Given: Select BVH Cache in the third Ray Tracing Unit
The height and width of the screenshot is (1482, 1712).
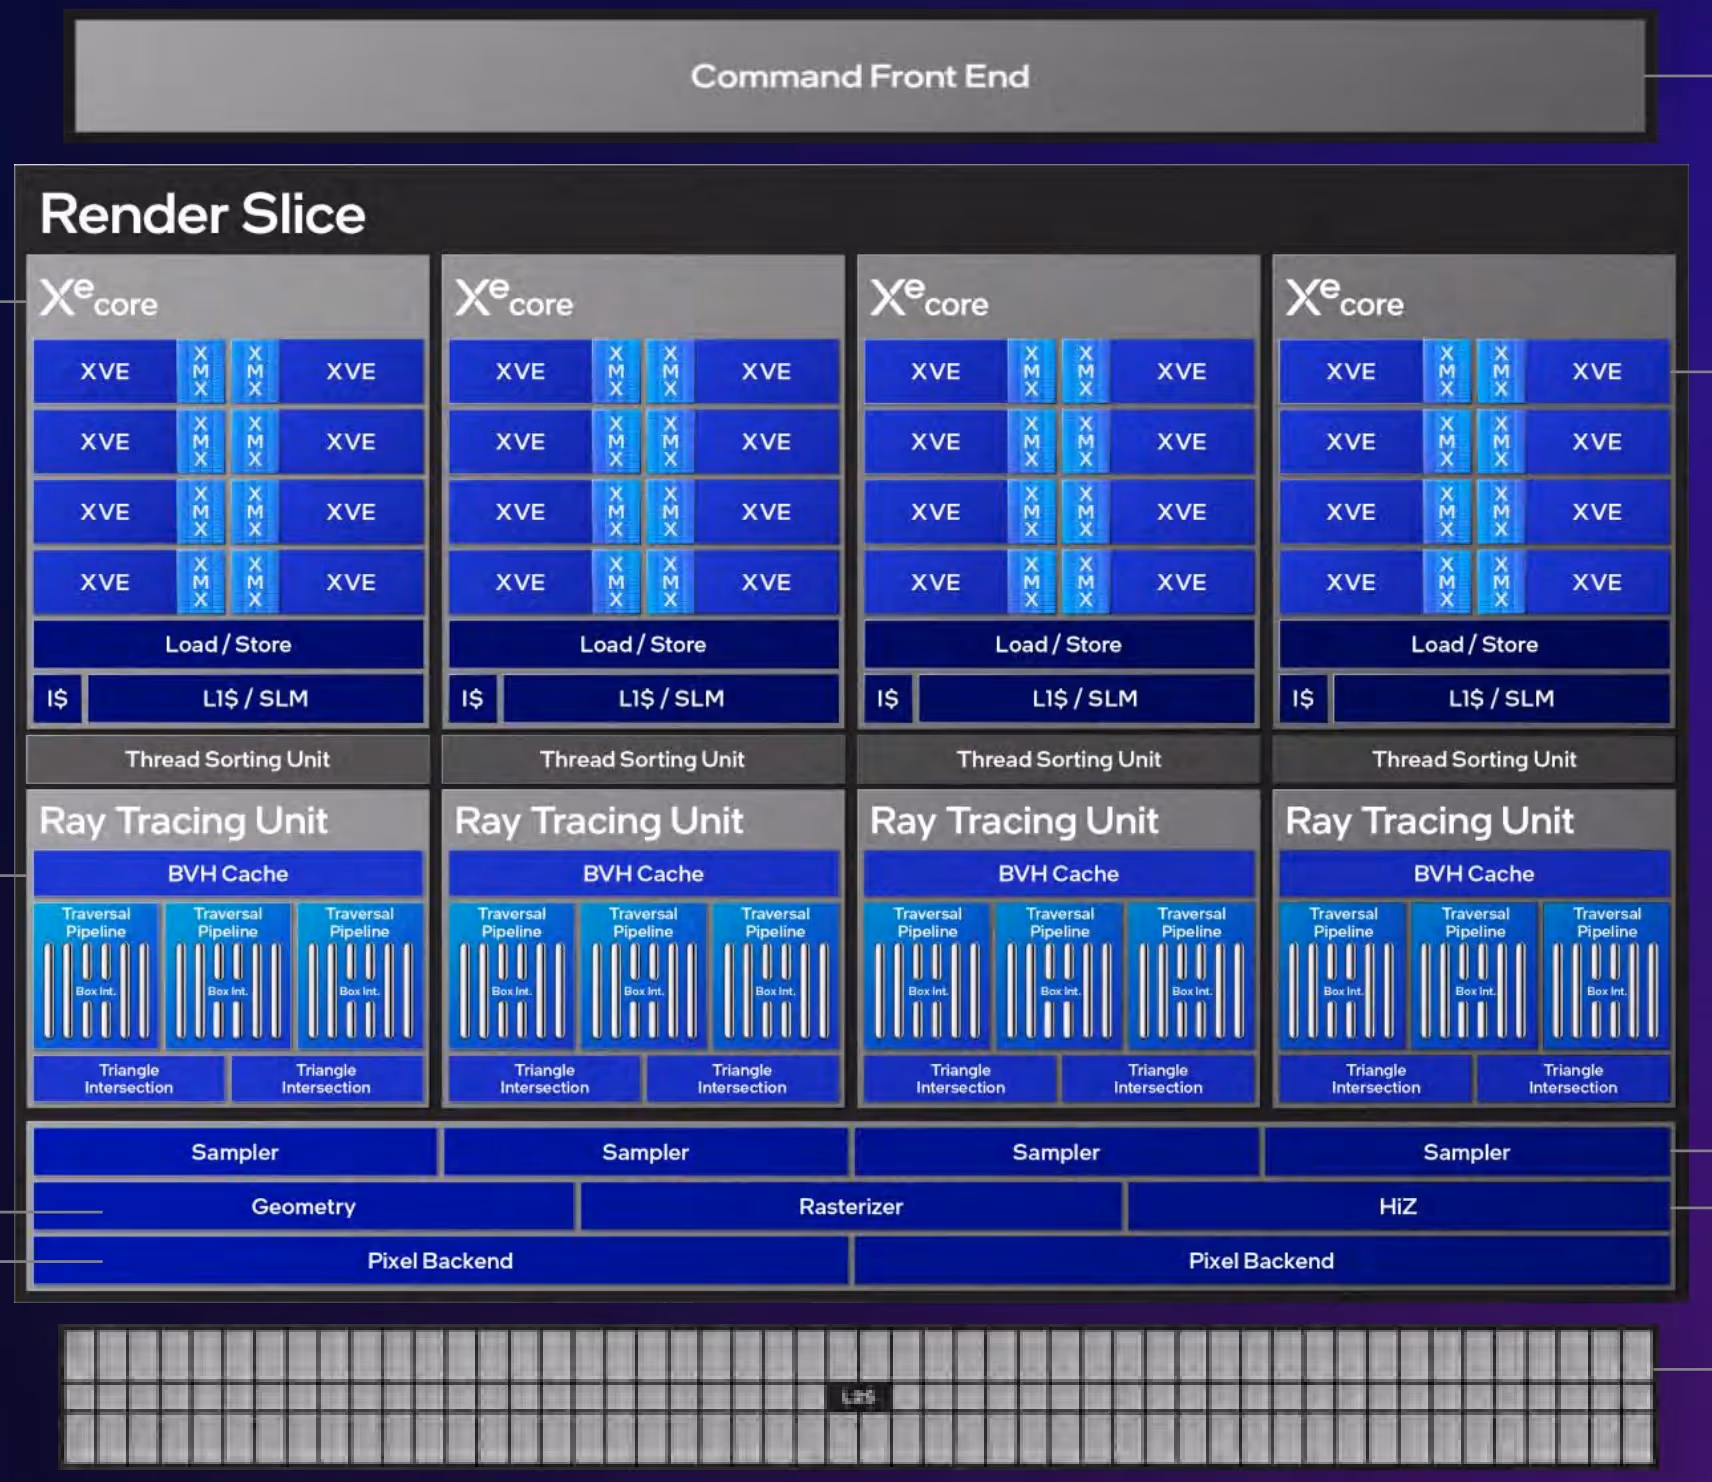Looking at the screenshot, I should pos(1058,873).
